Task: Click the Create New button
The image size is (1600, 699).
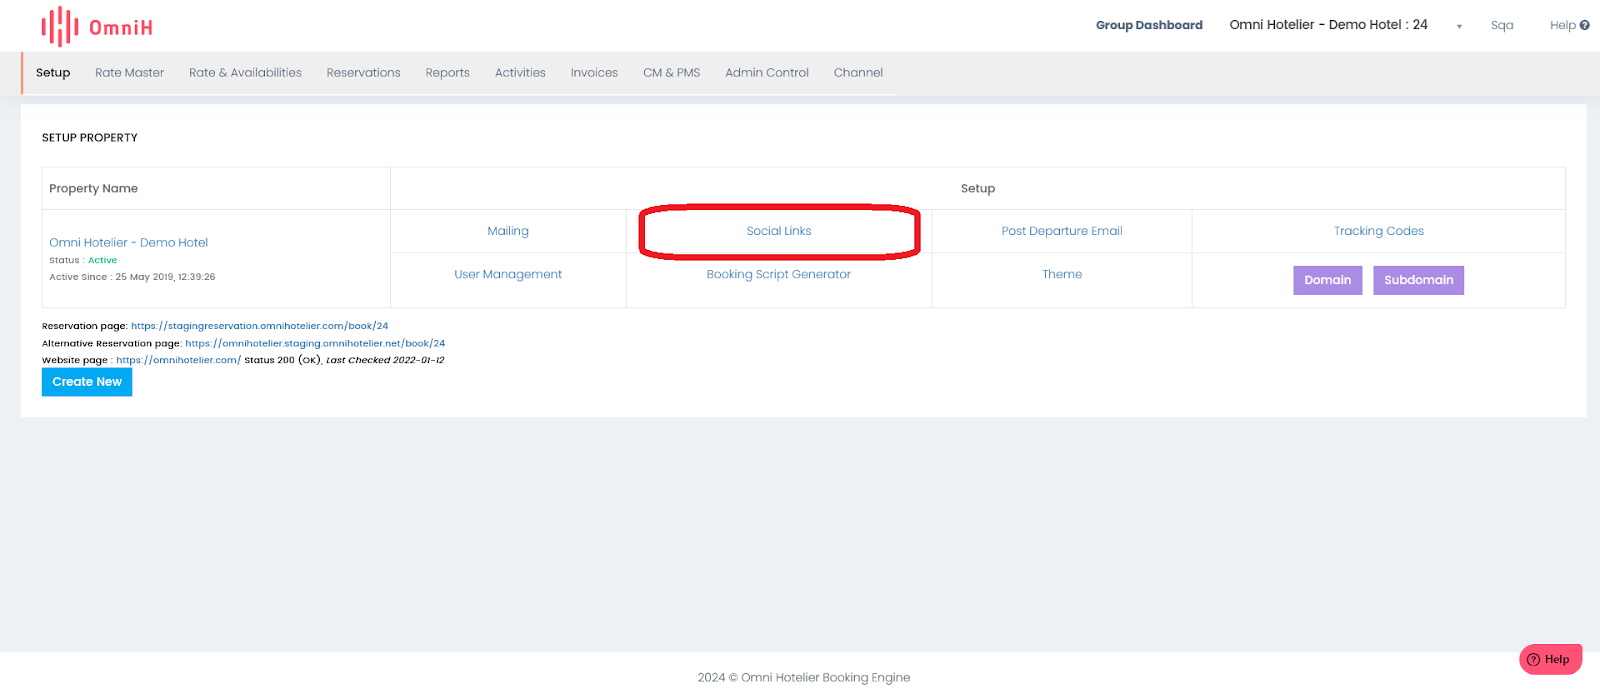Action: pos(87,382)
